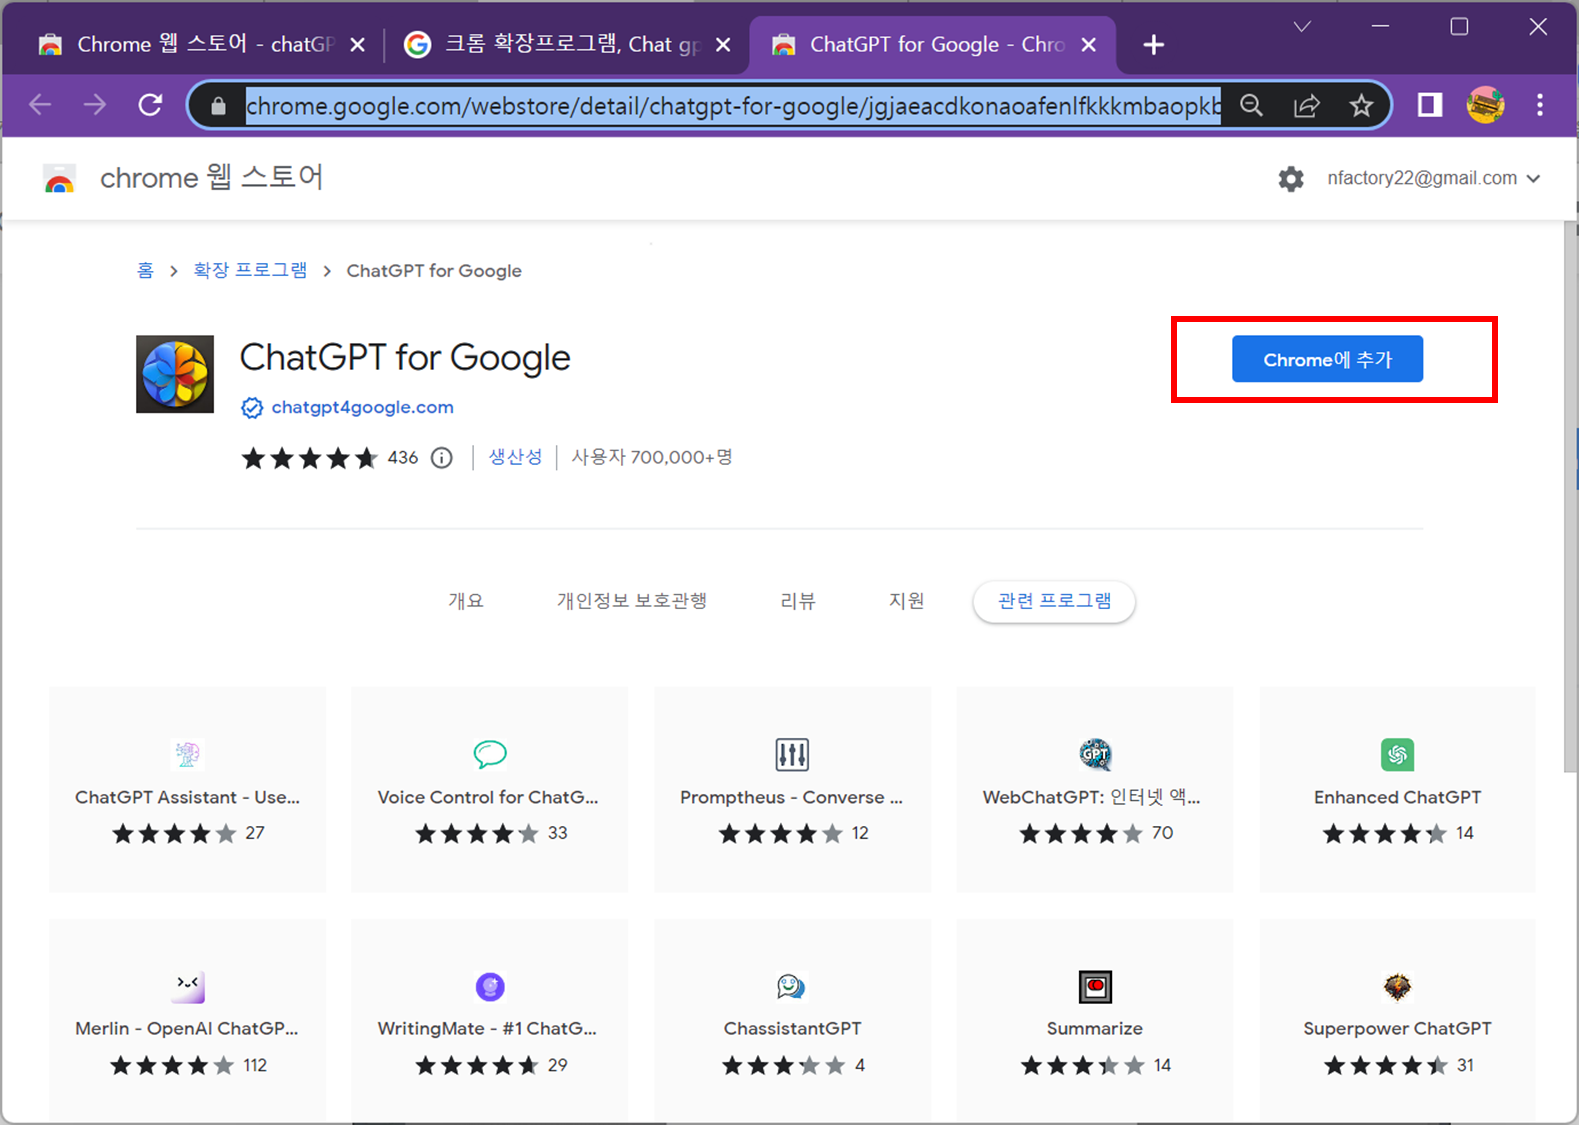Click the verified publisher badge icon
This screenshot has width=1579, height=1125.
tap(252, 408)
